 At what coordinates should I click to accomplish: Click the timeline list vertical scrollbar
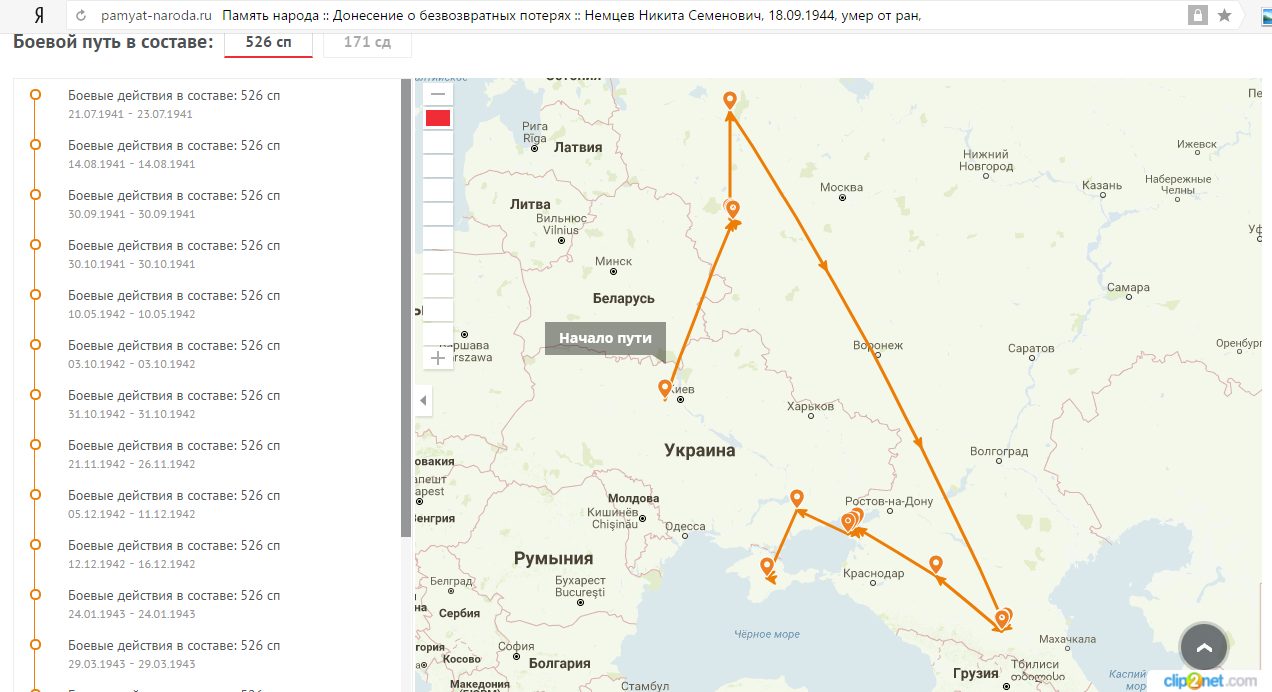(406, 300)
